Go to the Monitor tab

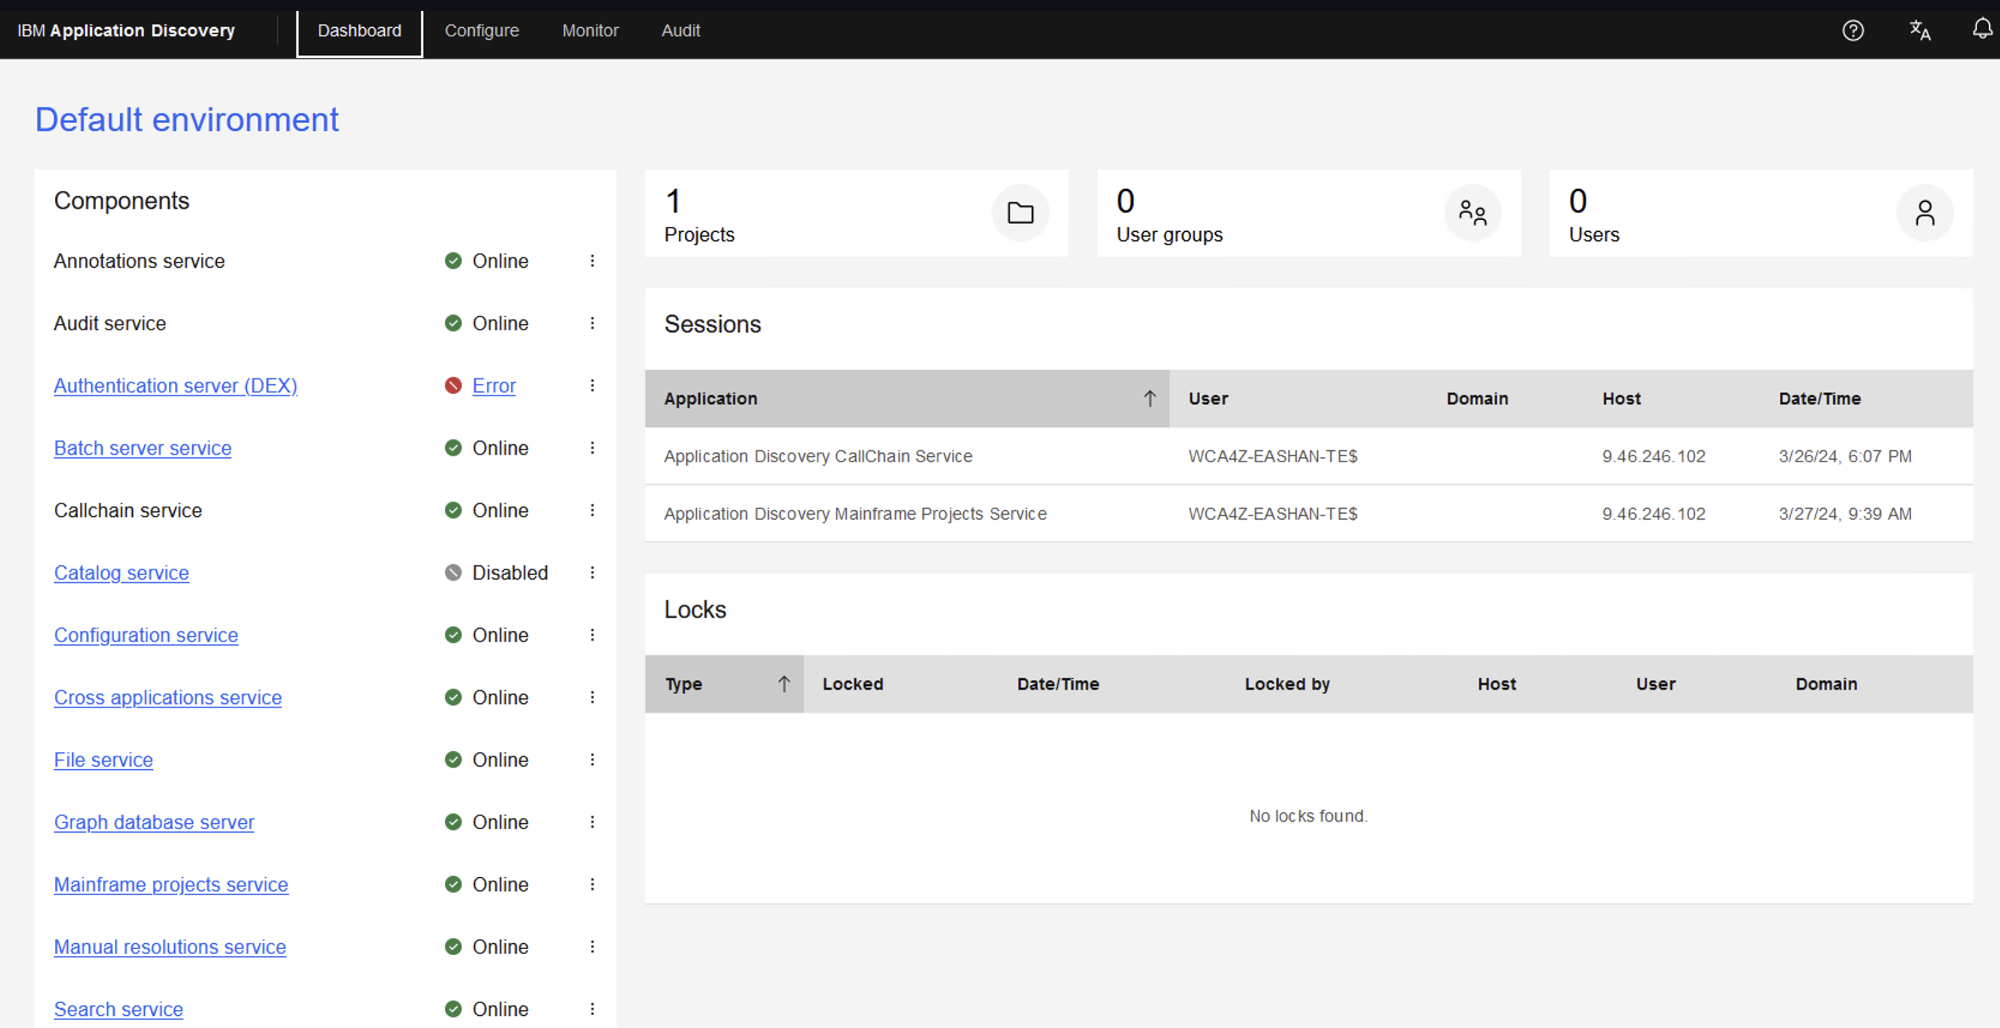pyautogui.click(x=591, y=31)
